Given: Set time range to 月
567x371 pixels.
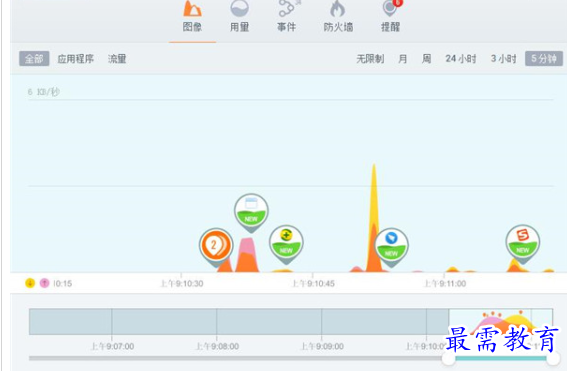Looking at the screenshot, I should click(x=402, y=59).
